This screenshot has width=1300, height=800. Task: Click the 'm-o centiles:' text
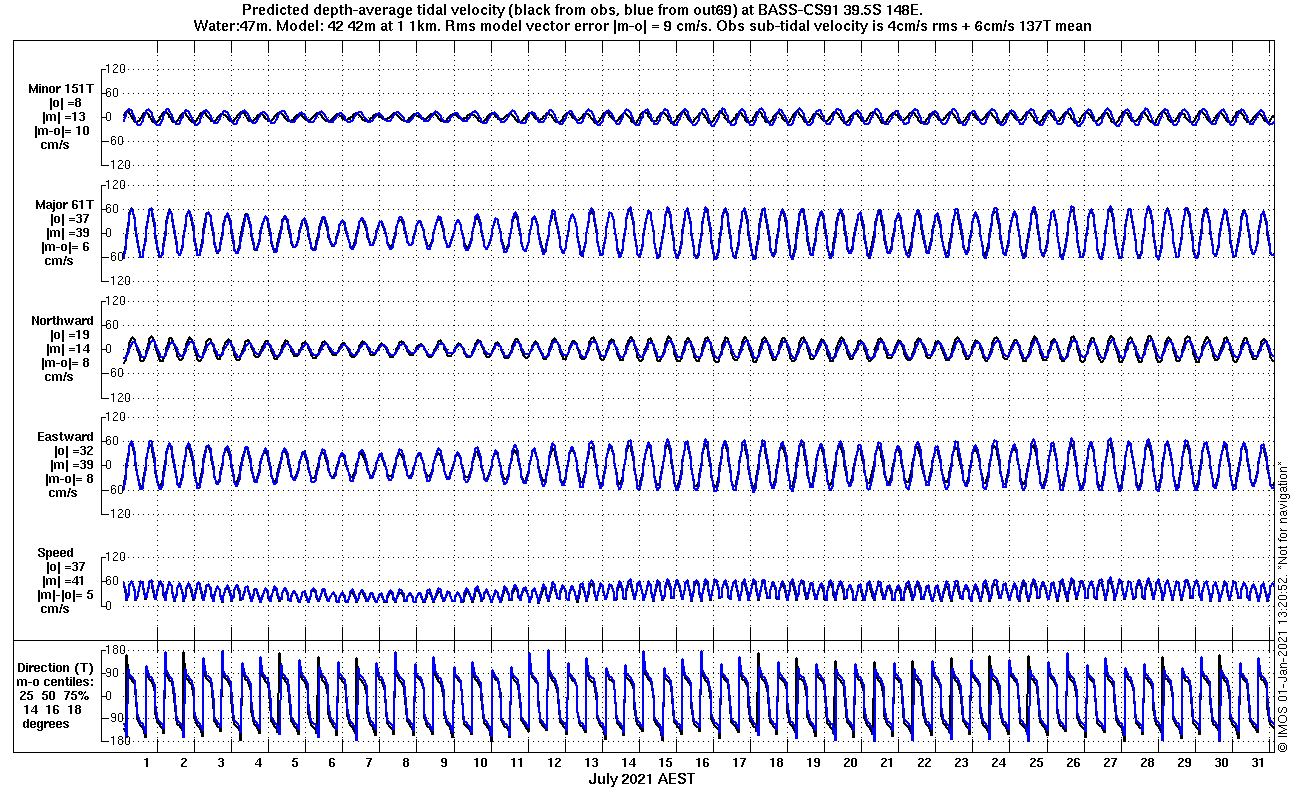57,682
